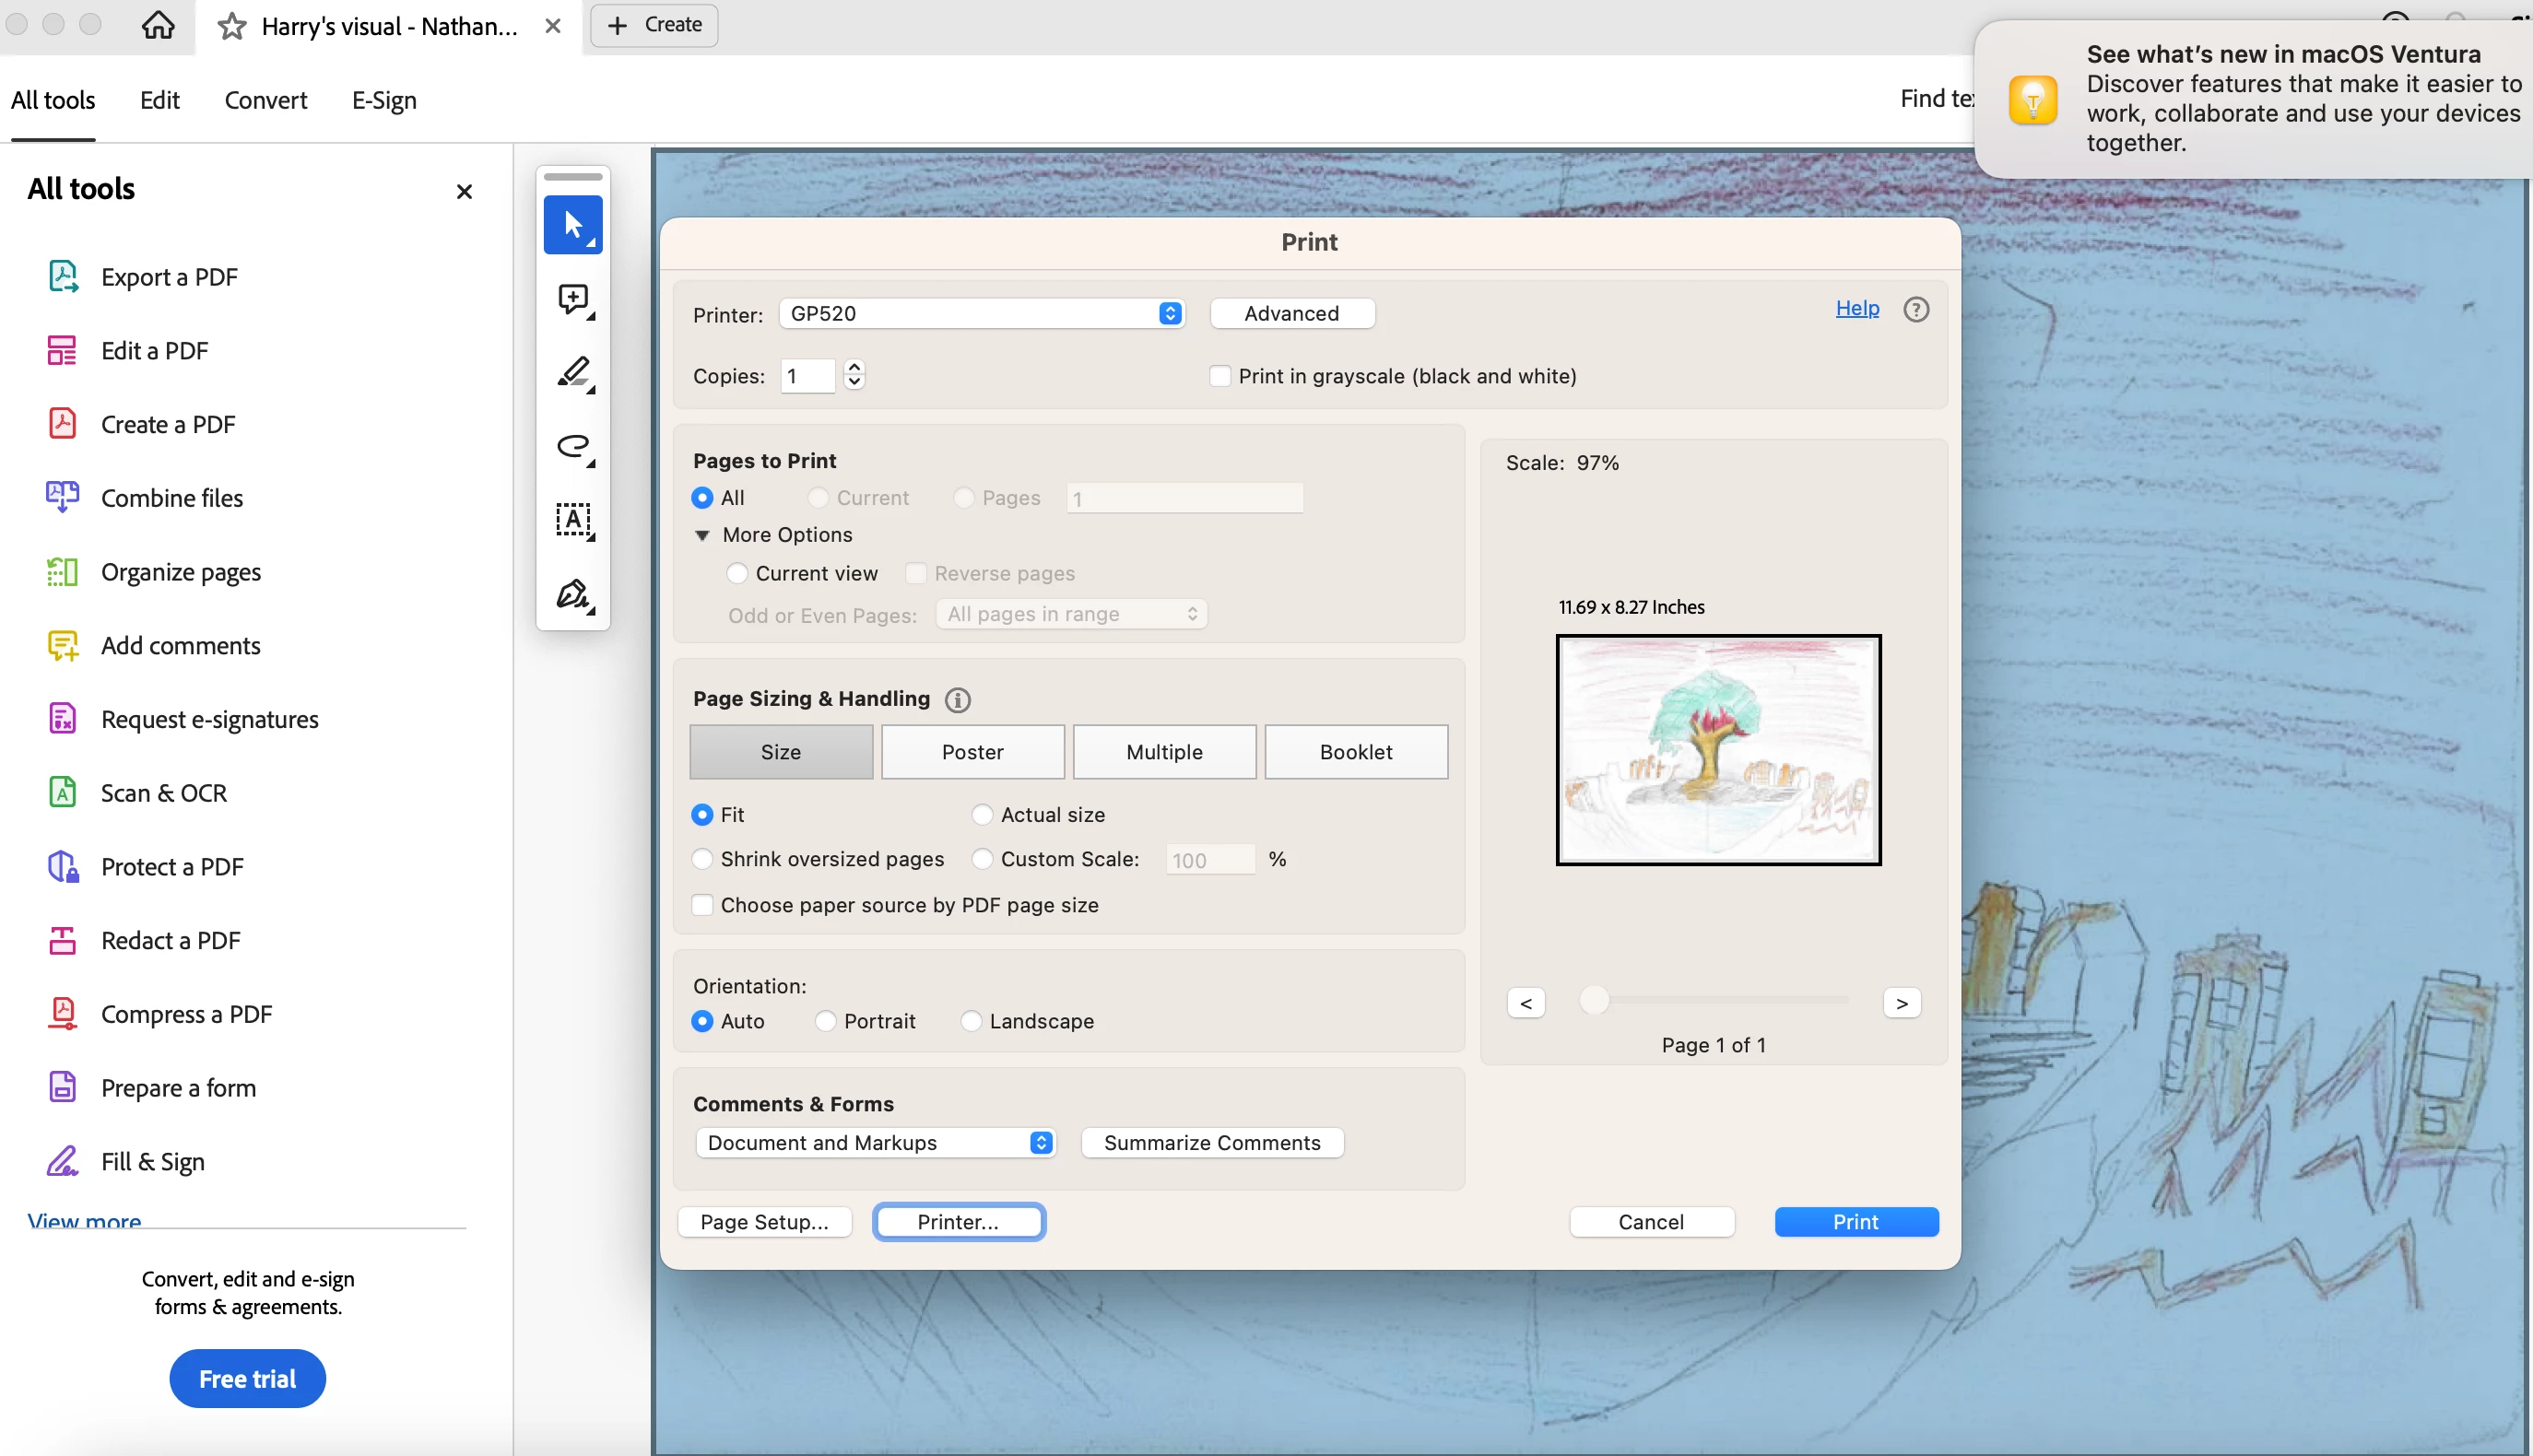Click the page preview slider handle

pyautogui.click(x=1594, y=1000)
